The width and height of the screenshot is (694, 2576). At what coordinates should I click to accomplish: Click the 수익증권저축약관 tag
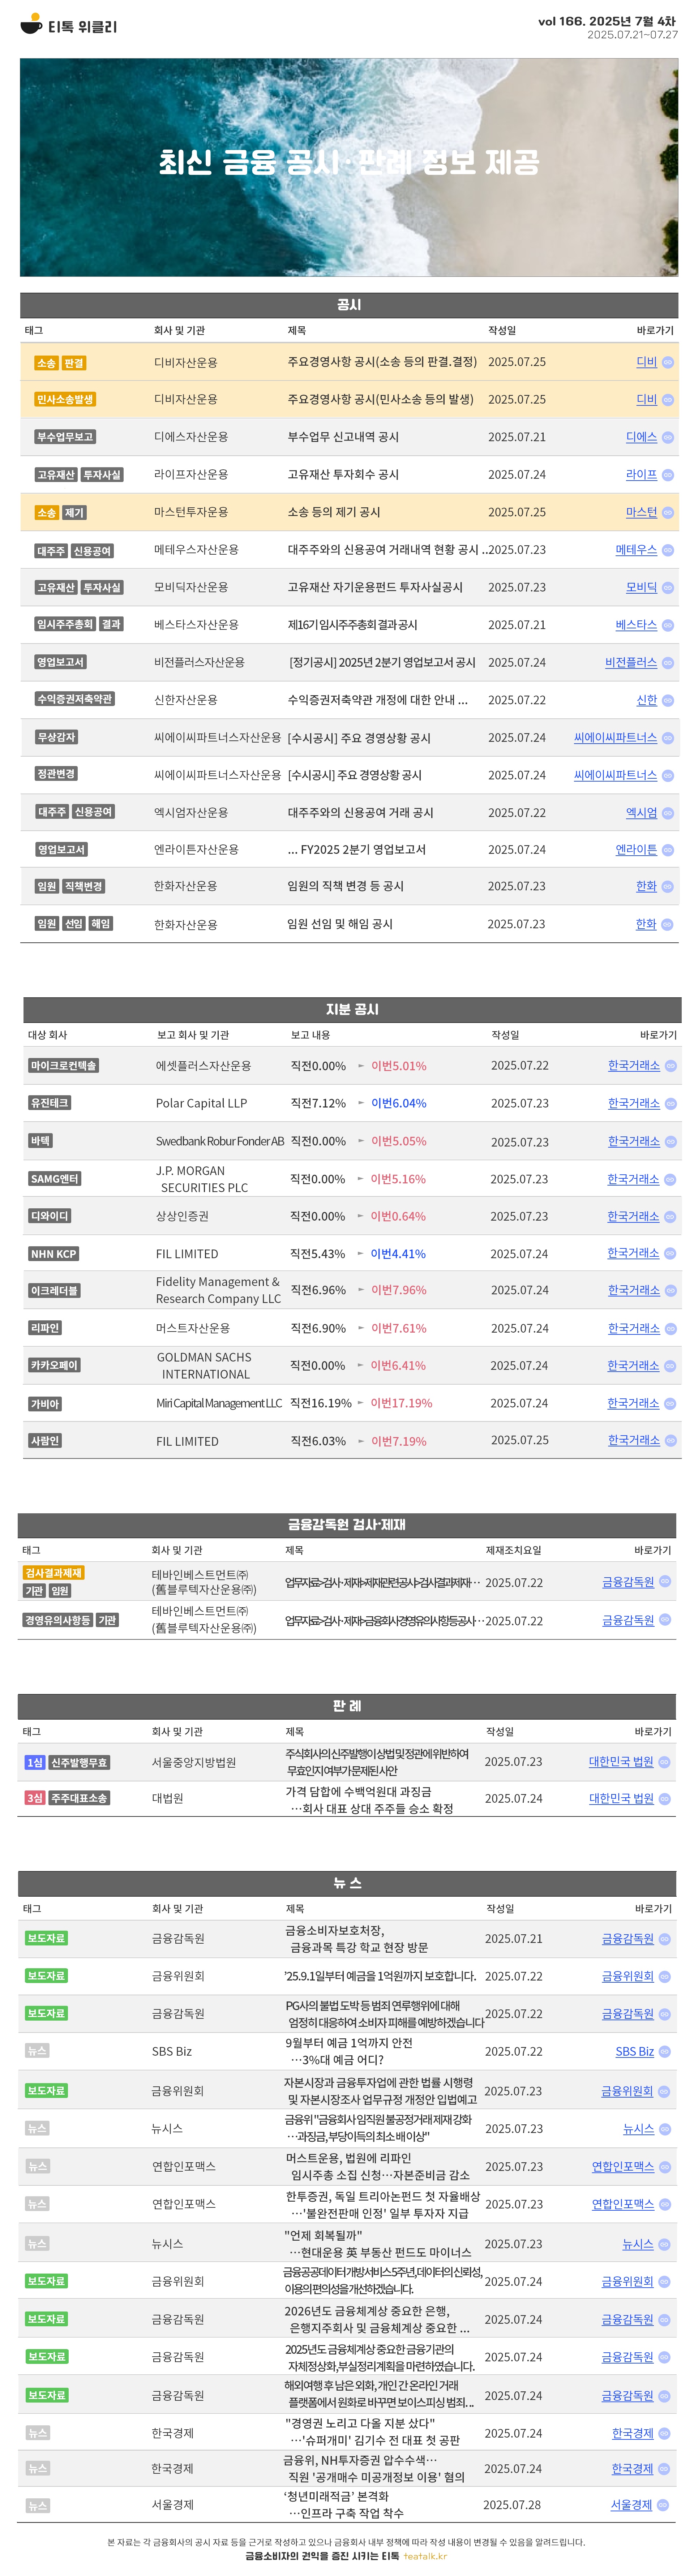coord(75,699)
